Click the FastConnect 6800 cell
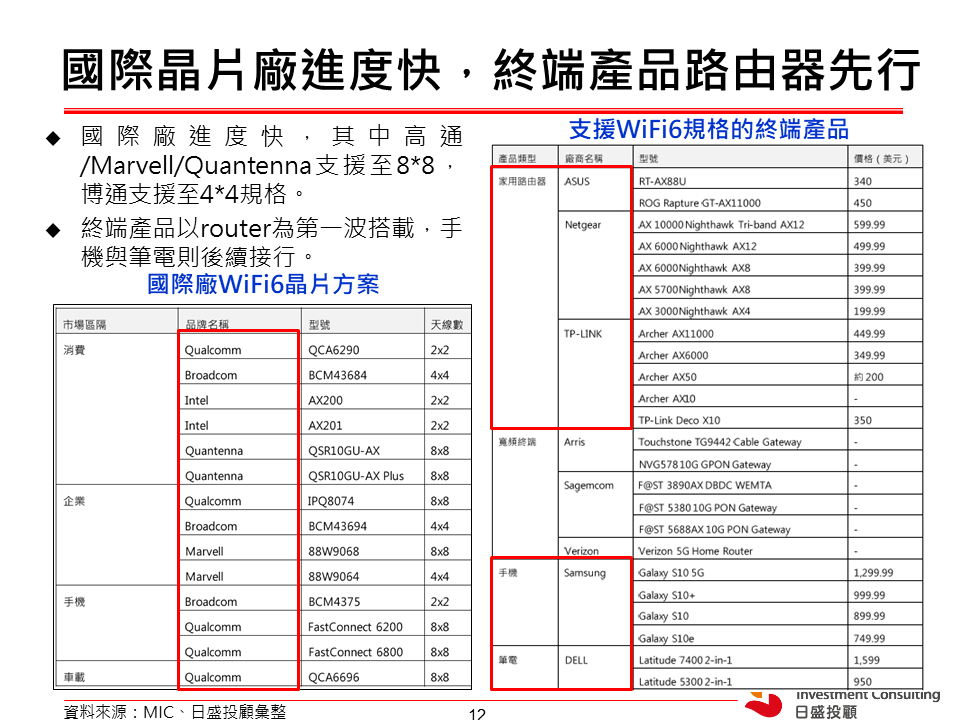The width and height of the screenshot is (960, 720). point(355,652)
